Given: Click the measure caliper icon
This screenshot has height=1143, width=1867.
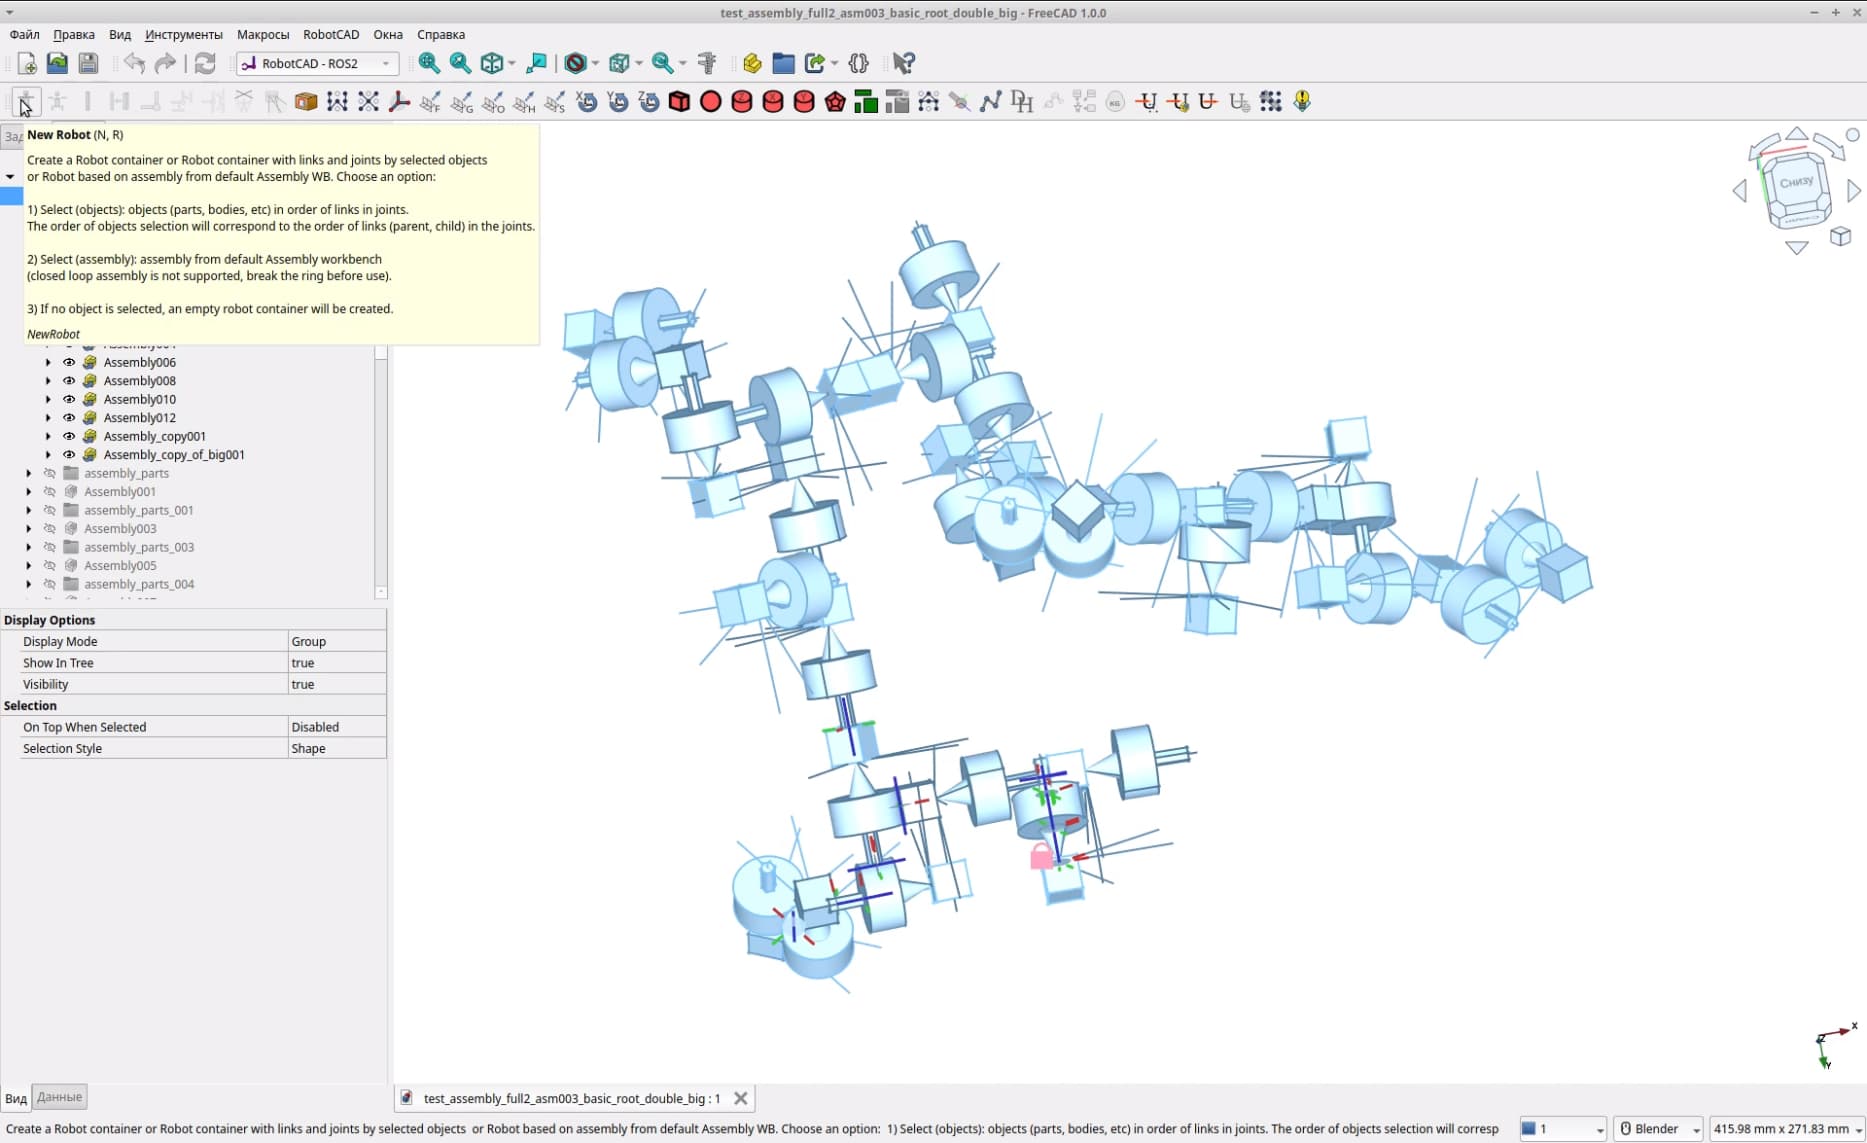Looking at the screenshot, I should point(707,63).
